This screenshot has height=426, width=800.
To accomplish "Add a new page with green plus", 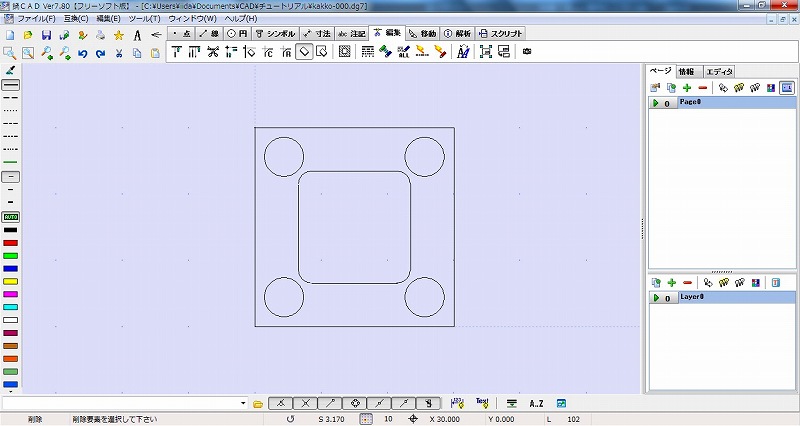I will click(687, 88).
